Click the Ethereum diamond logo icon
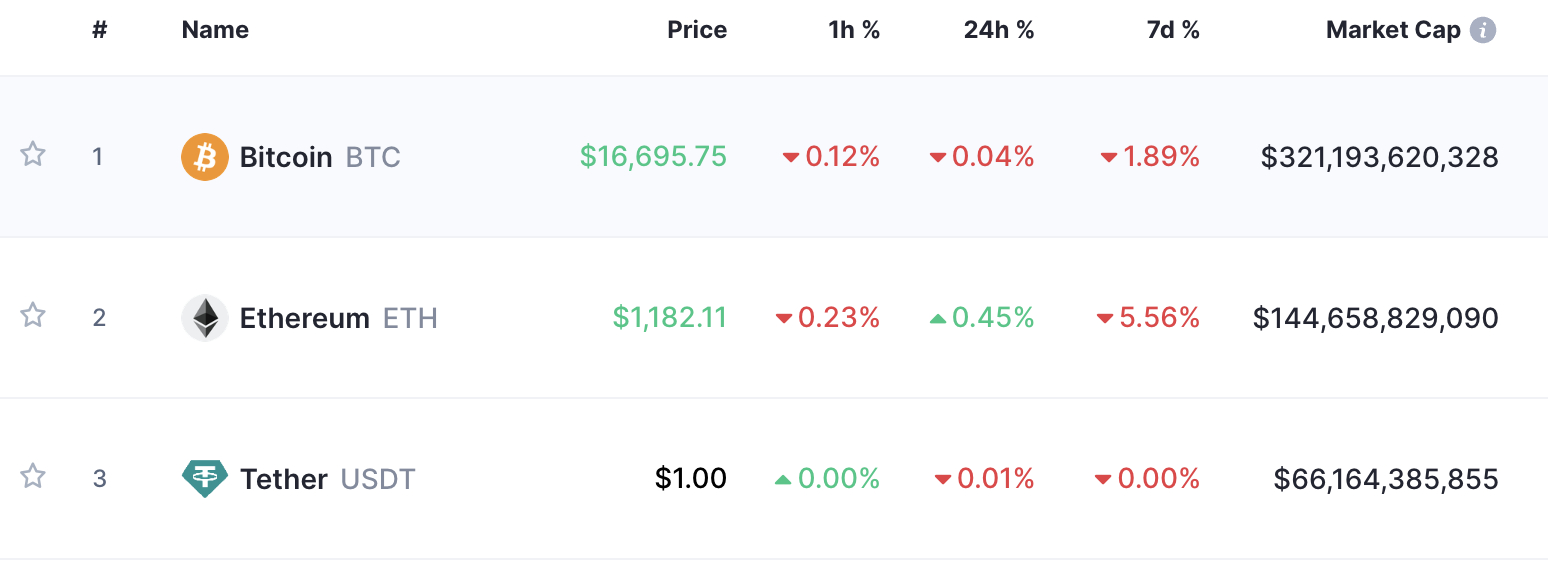The height and width of the screenshot is (564, 1548). pos(205,318)
